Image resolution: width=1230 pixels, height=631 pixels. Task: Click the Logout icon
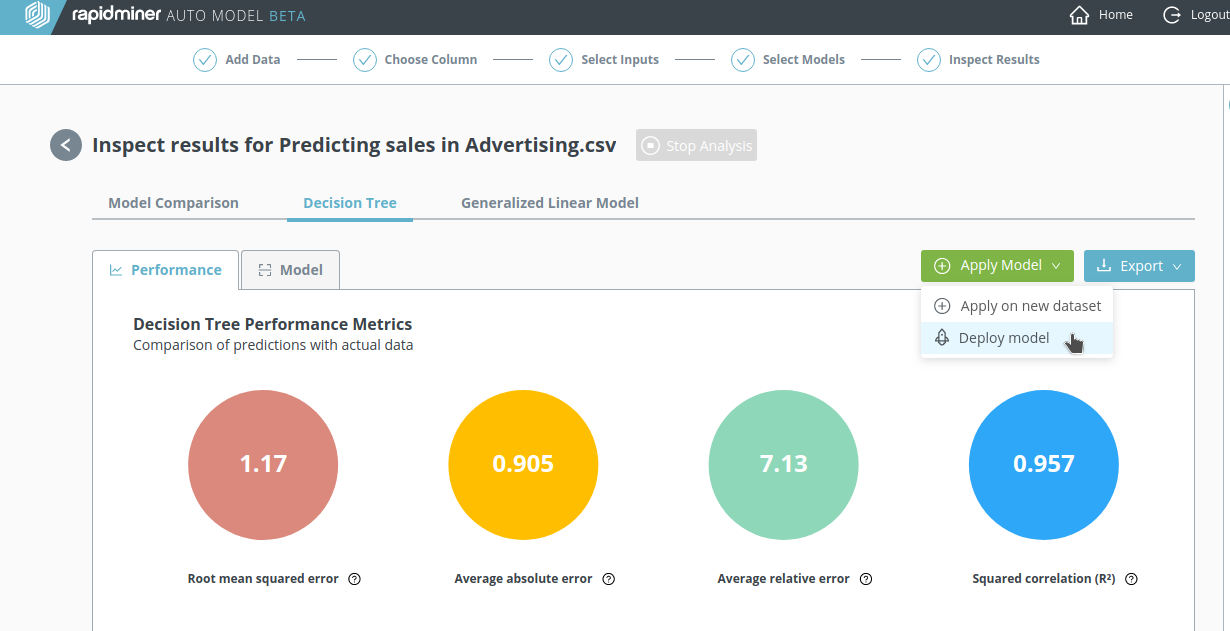1172,15
